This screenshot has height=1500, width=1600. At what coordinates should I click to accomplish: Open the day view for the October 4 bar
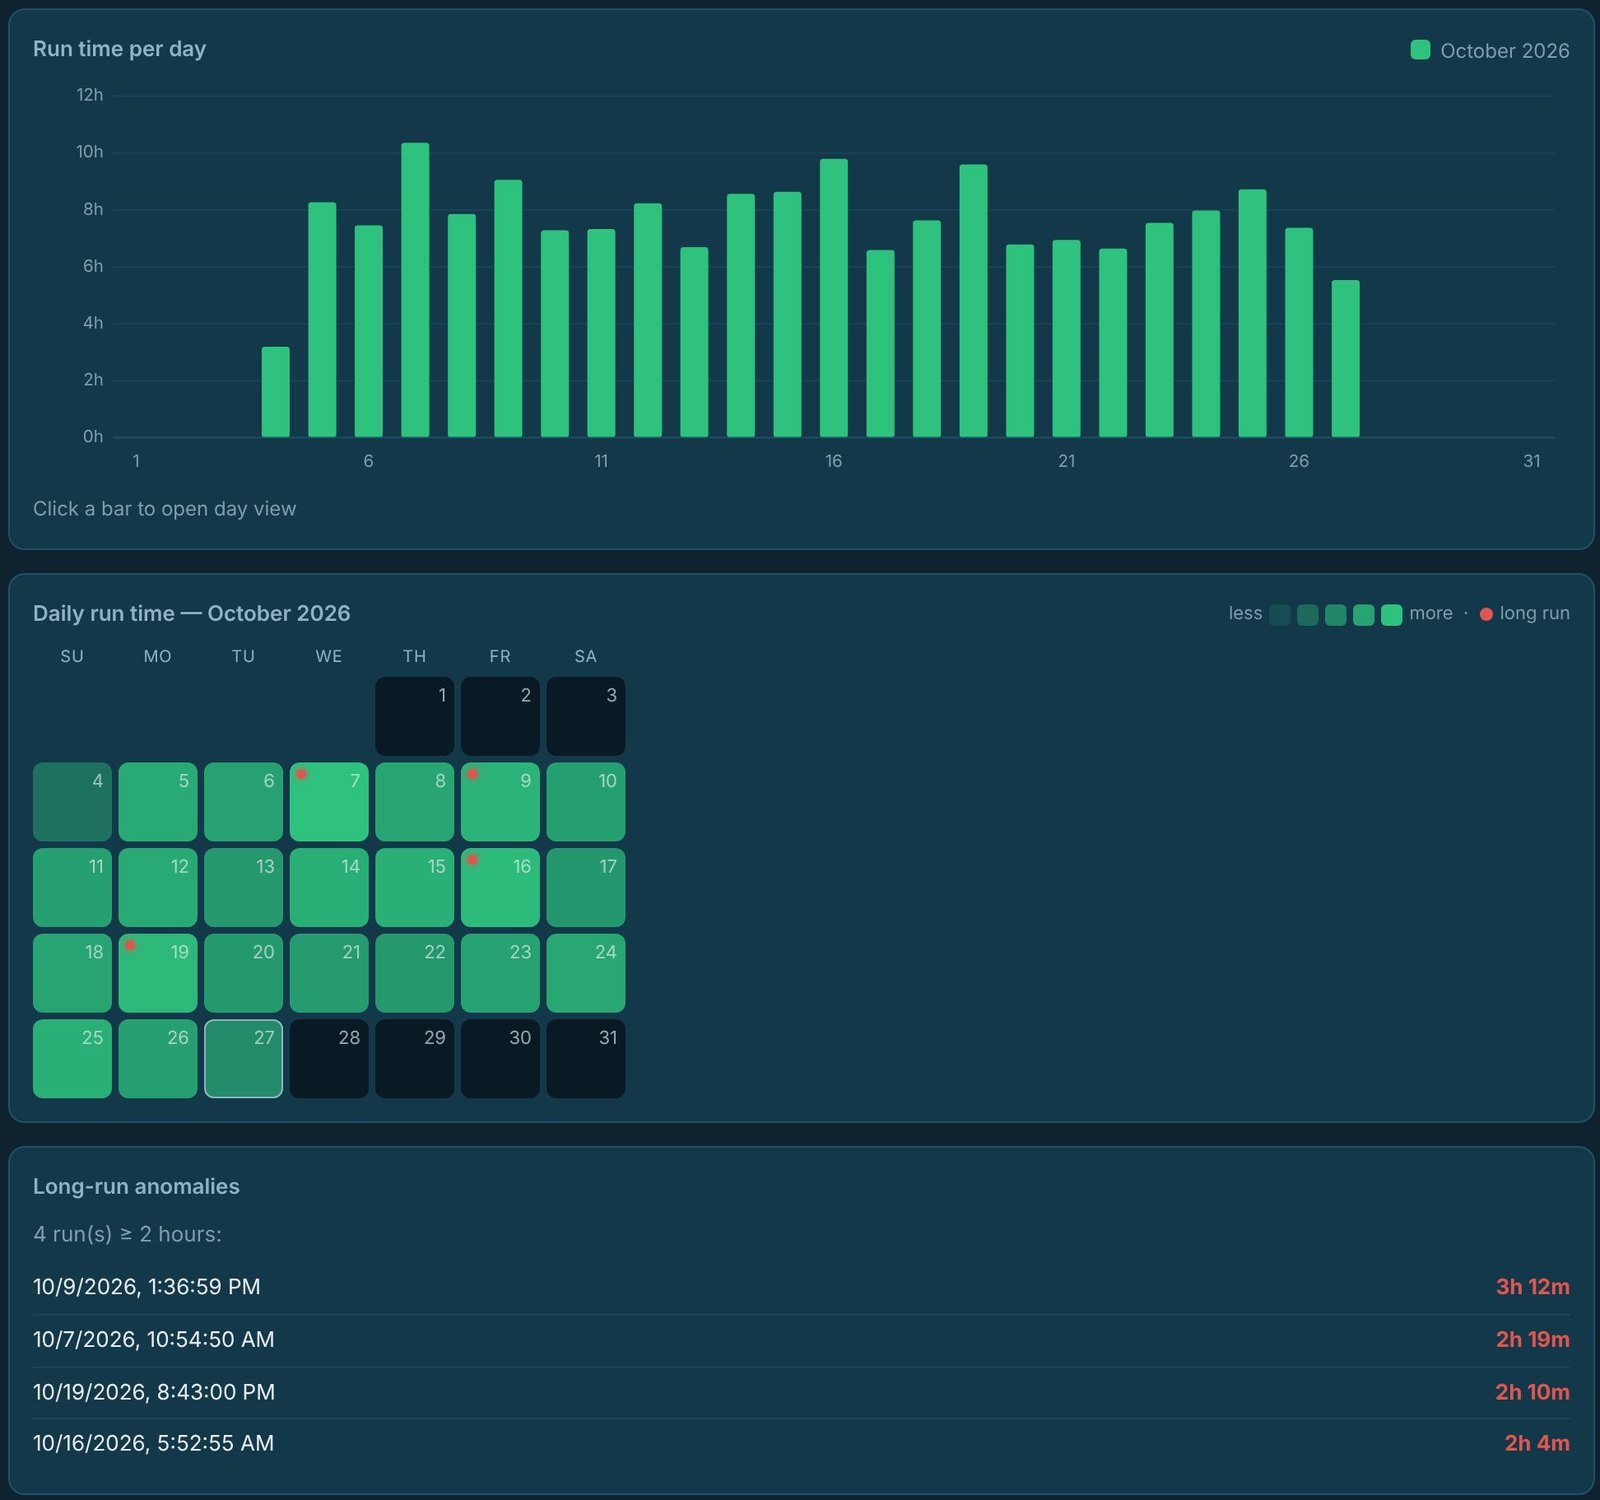275,392
